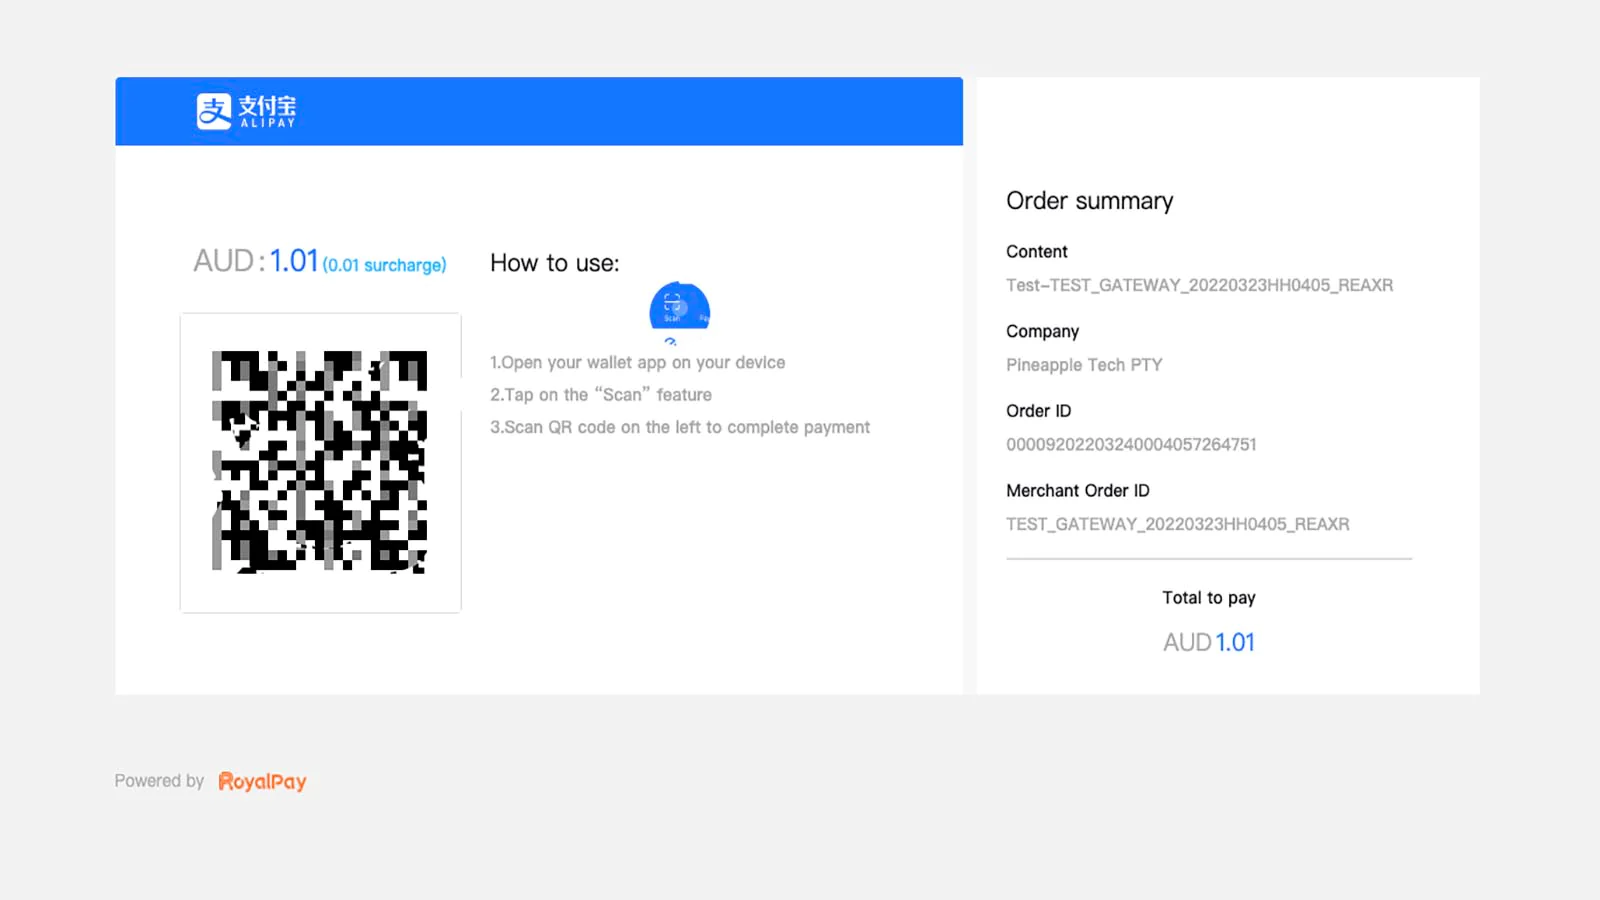Click the 'Total to pay' label
Viewport: 1600px width, 900px height.
point(1209,598)
